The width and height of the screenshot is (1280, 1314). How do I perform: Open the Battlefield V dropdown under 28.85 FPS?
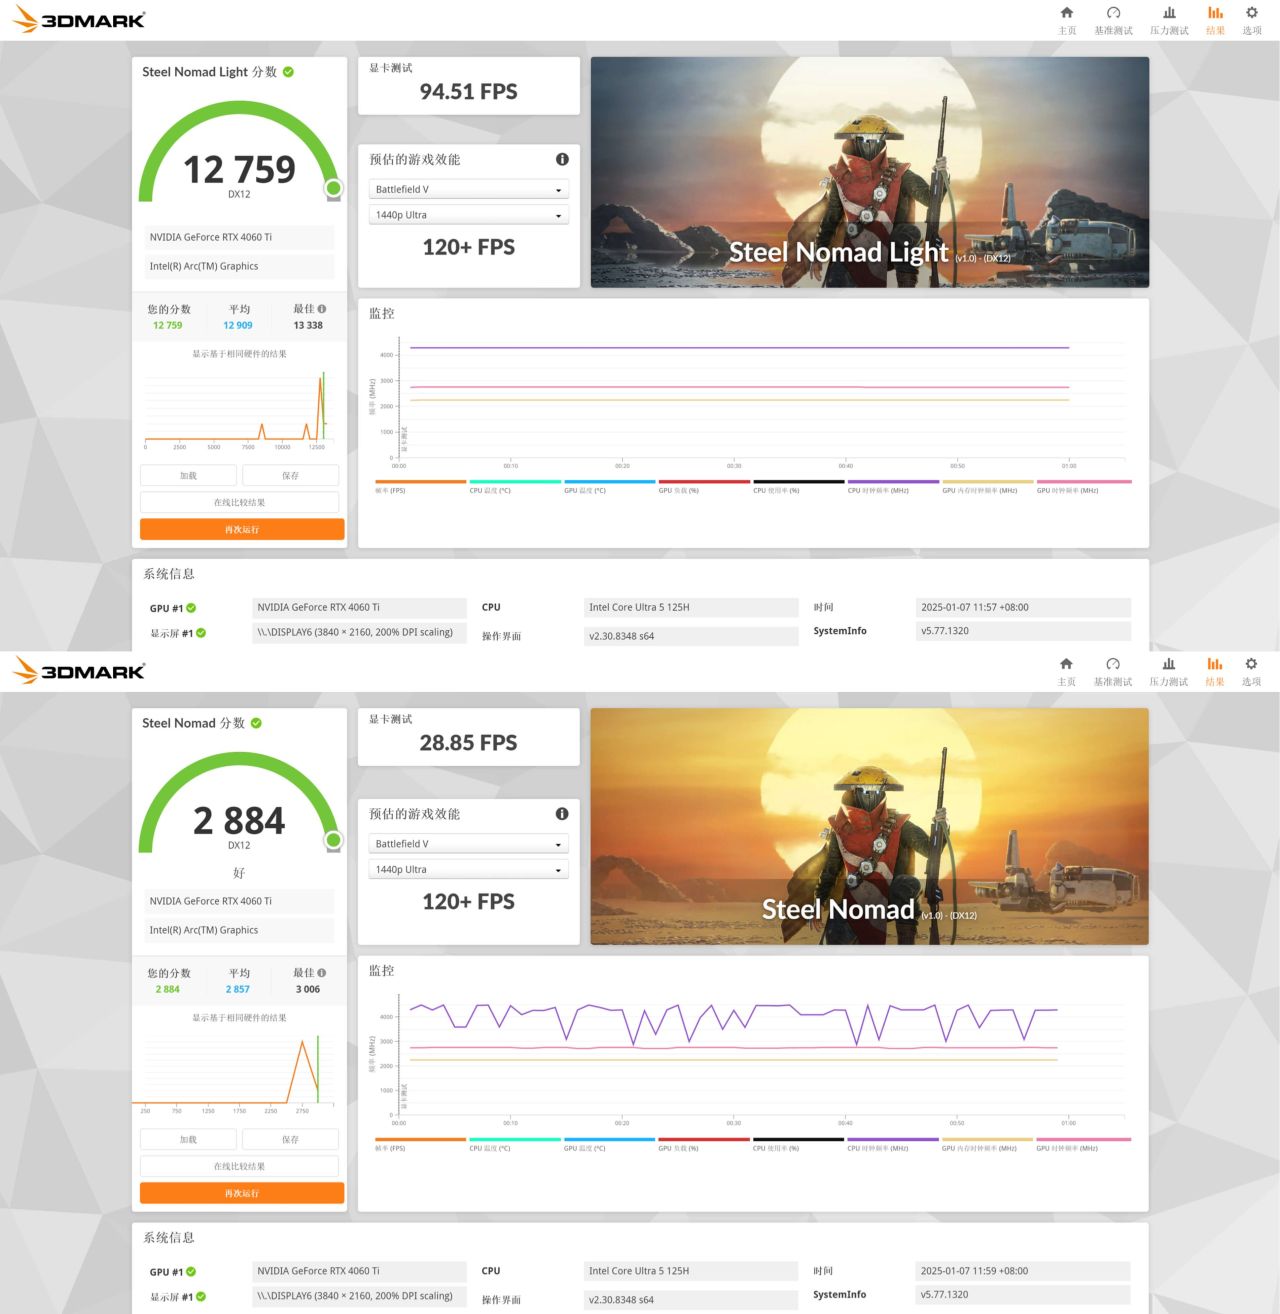coord(468,844)
